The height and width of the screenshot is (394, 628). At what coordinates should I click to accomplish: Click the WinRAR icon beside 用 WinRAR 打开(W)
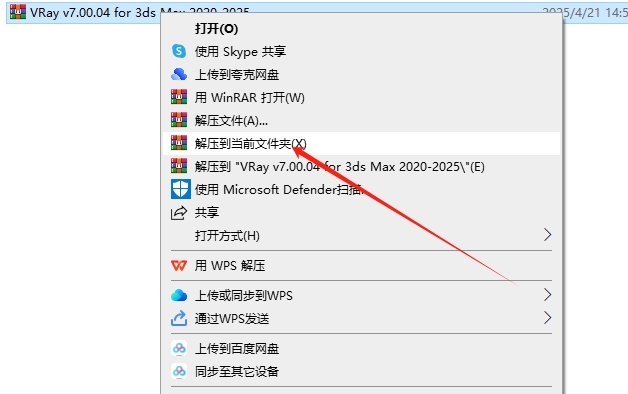(x=179, y=97)
